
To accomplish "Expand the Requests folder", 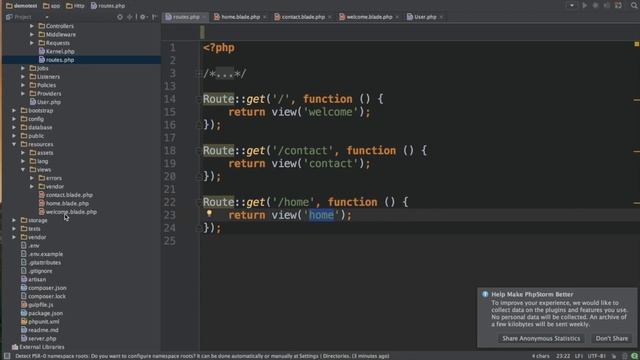I will click(x=32, y=43).
